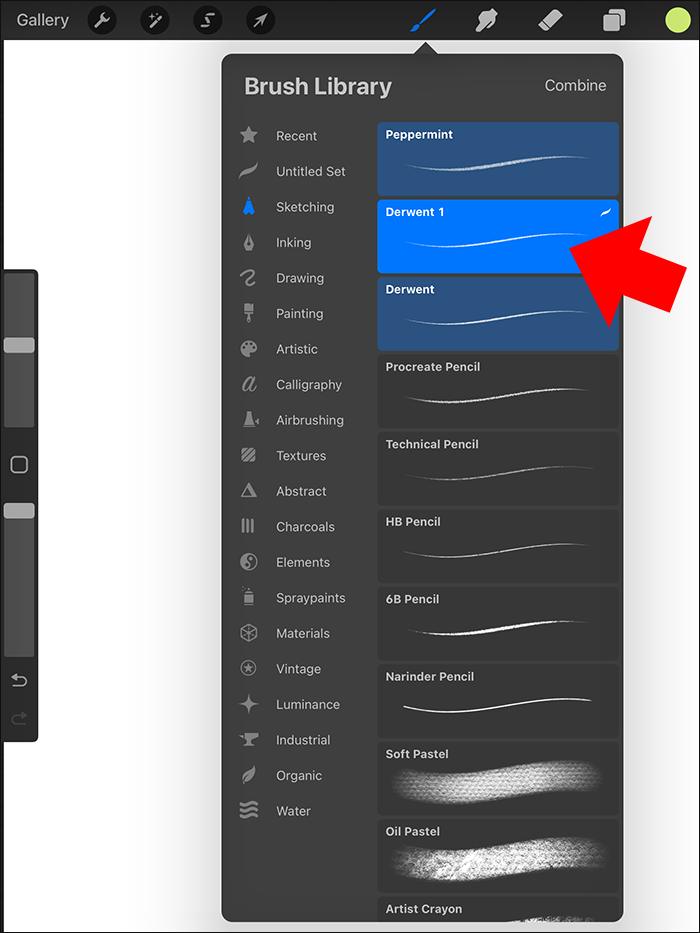Tap the redo arrow in sidebar
This screenshot has width=700, height=933.
(x=19, y=719)
